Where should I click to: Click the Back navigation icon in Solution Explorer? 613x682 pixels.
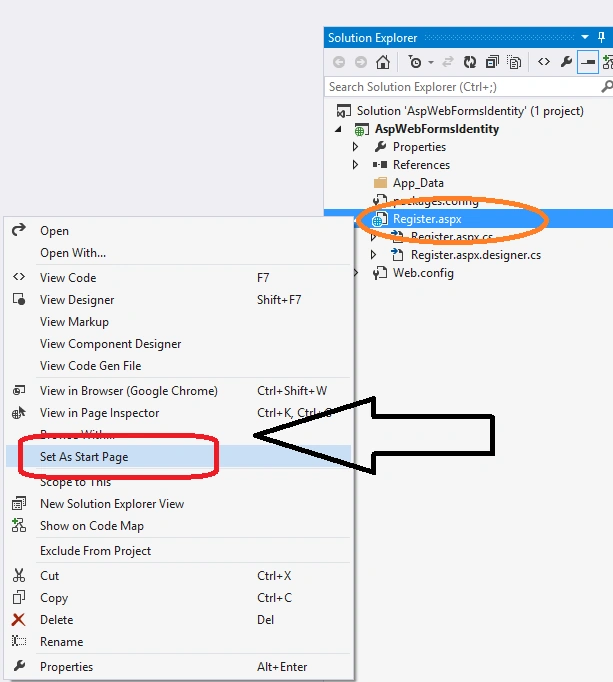click(x=339, y=62)
